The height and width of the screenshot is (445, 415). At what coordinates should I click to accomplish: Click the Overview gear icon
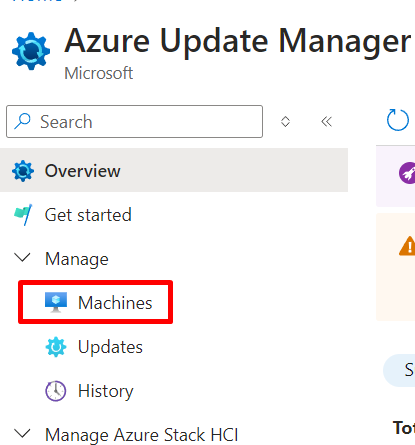(23, 171)
